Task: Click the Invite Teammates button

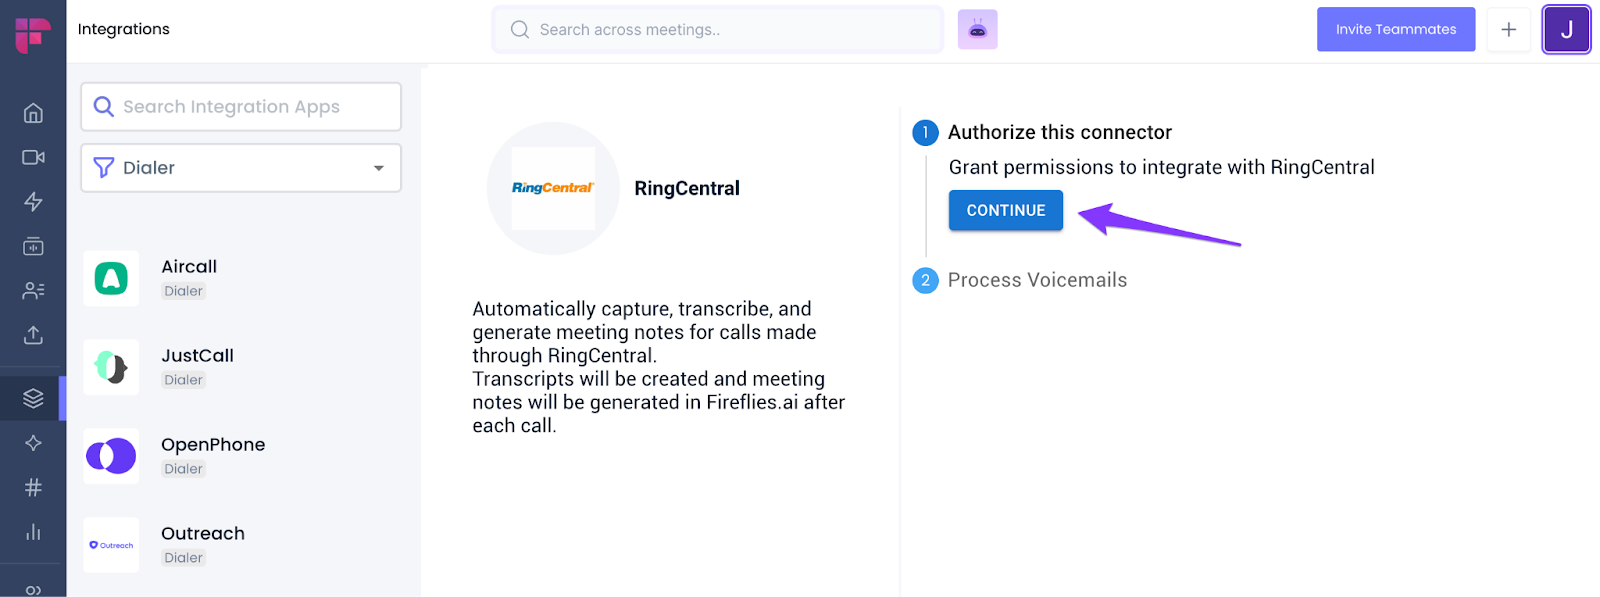Action: (x=1395, y=29)
